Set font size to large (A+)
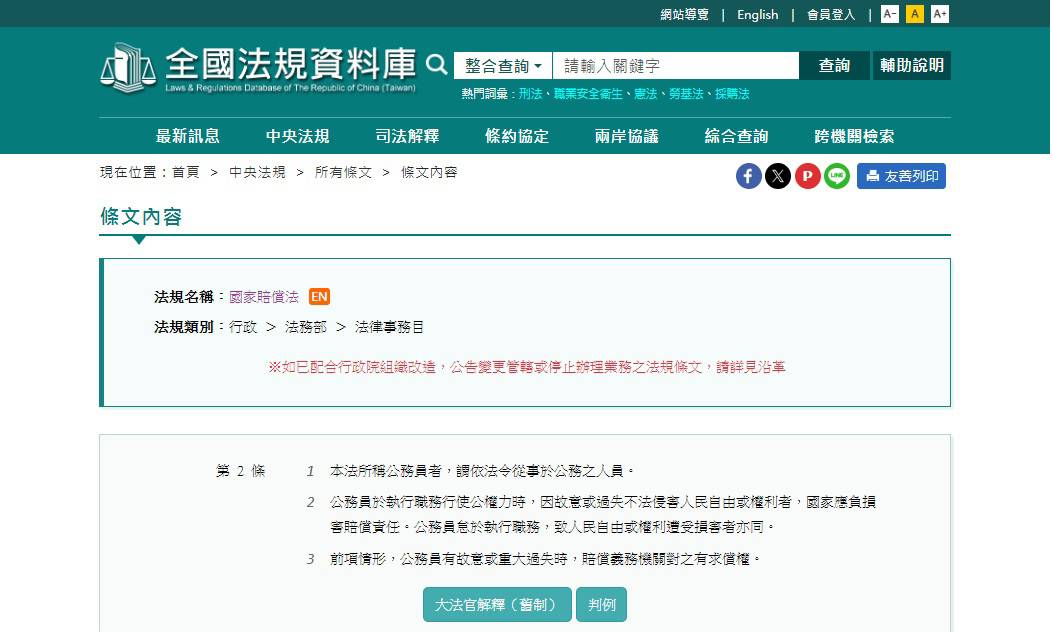The image size is (1052, 632). tap(940, 14)
